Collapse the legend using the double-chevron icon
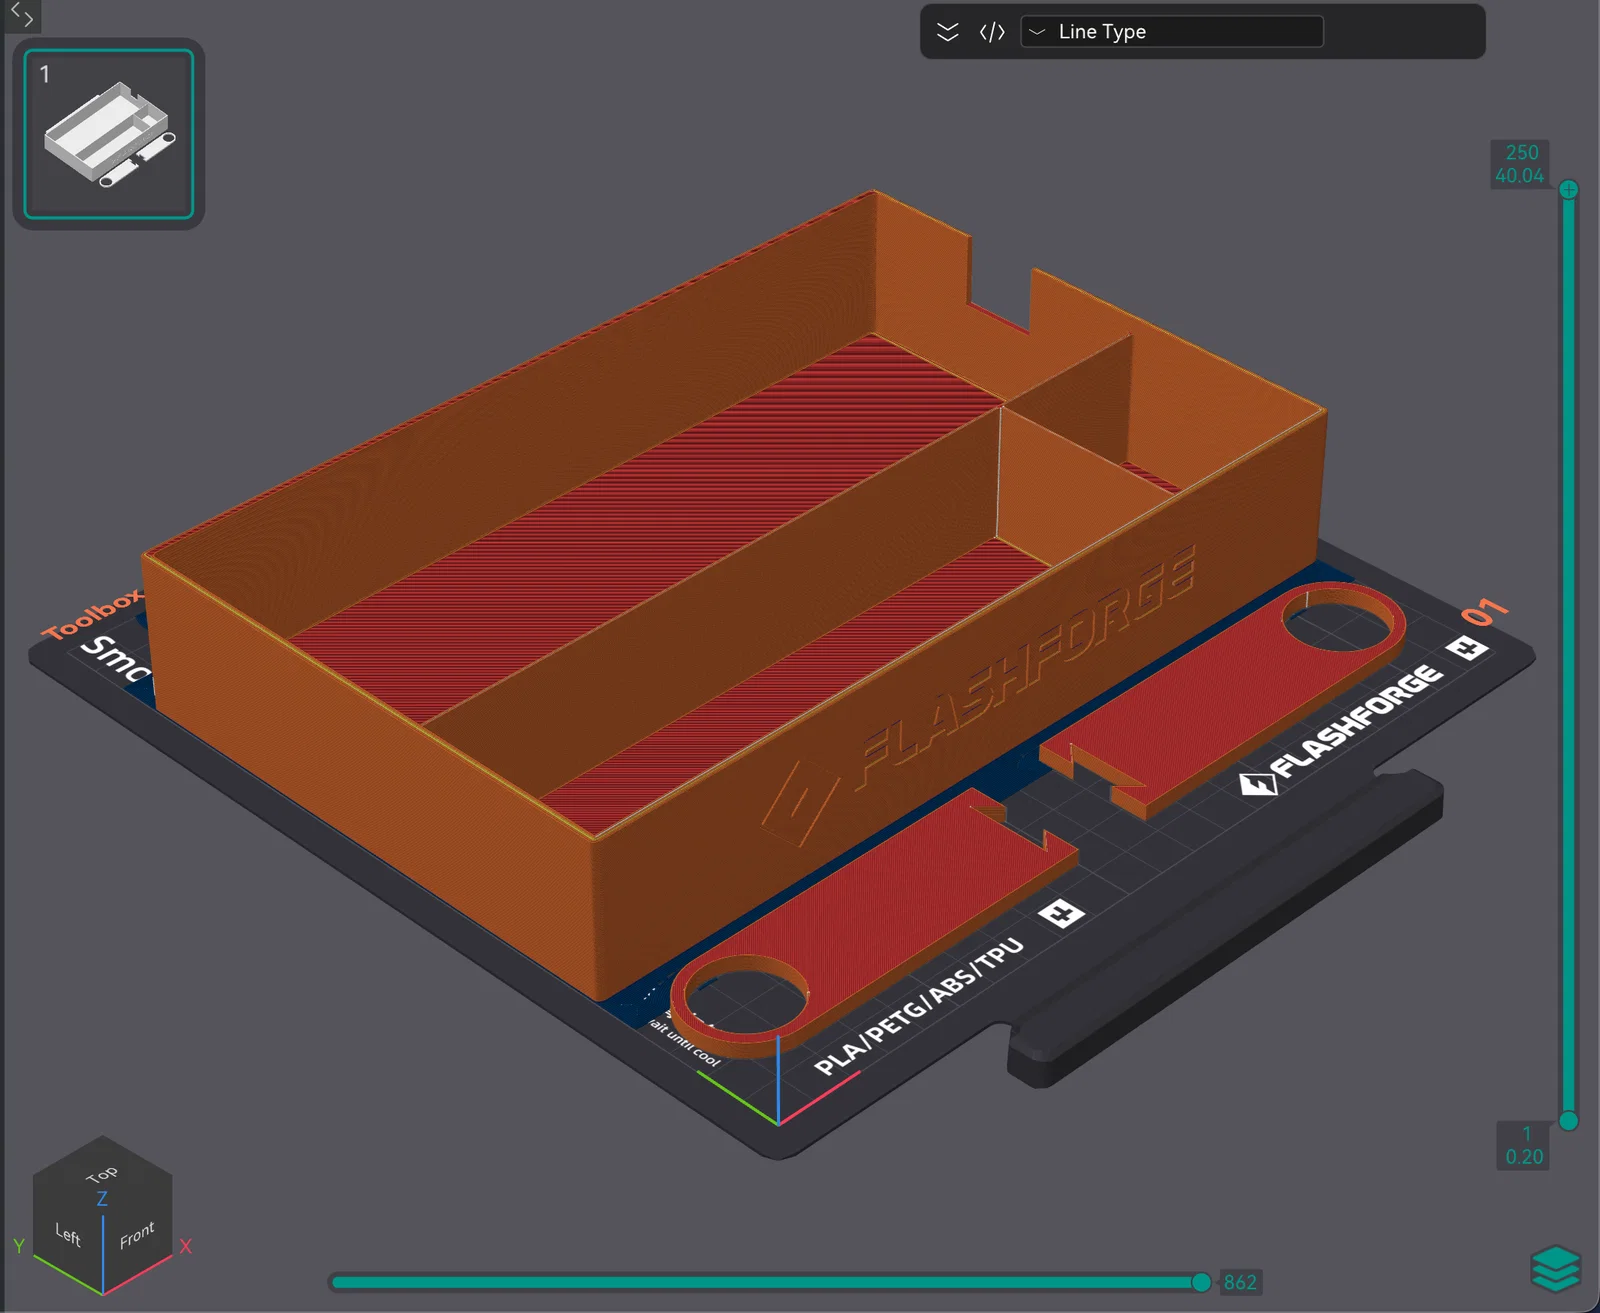The height and width of the screenshot is (1313, 1600). click(948, 32)
